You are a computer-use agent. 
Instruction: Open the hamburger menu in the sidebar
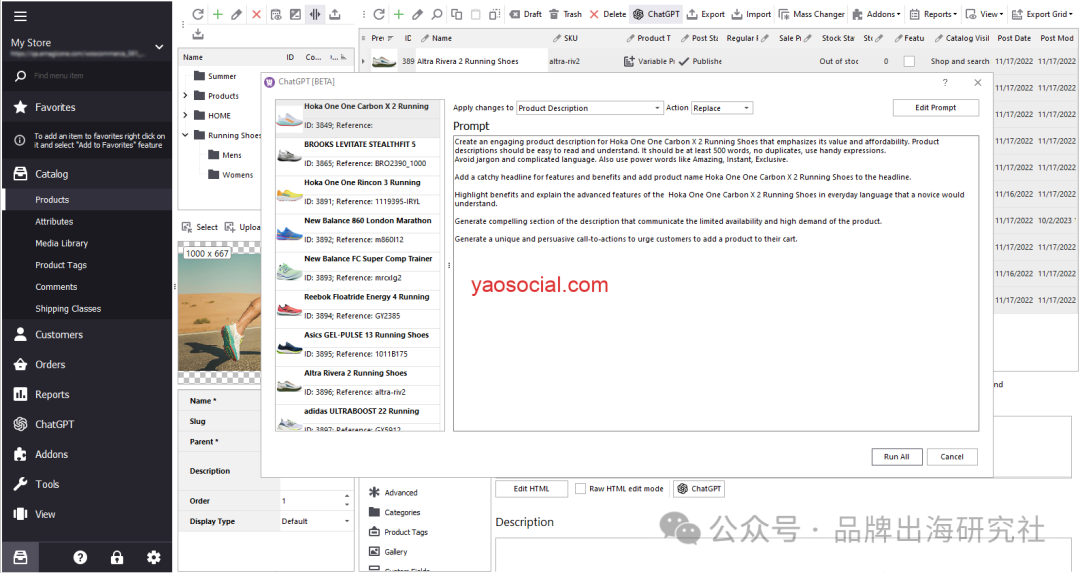21,16
